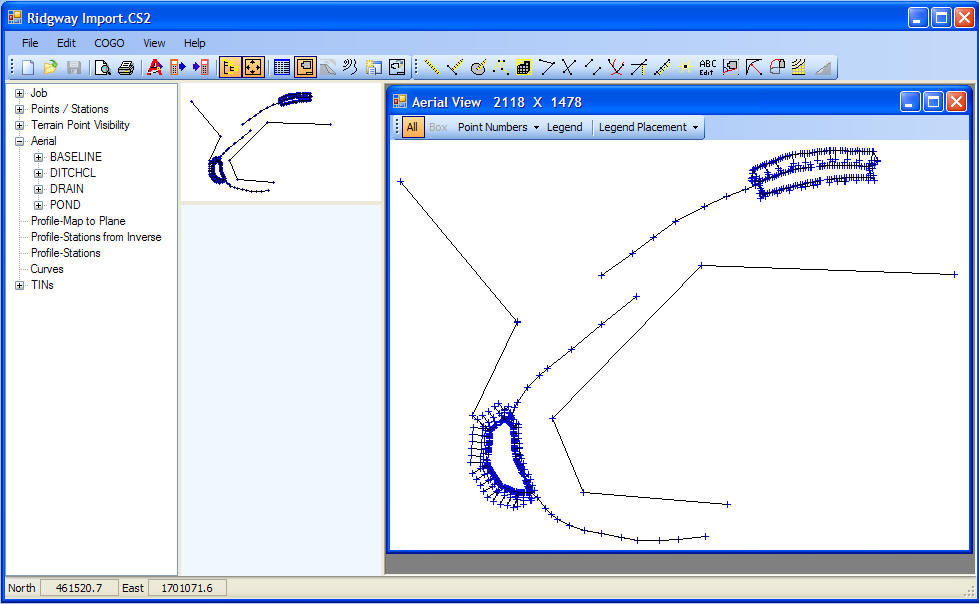This screenshot has height=604, width=979.
Task: Expand the TINs tree node
Action: [x=19, y=285]
